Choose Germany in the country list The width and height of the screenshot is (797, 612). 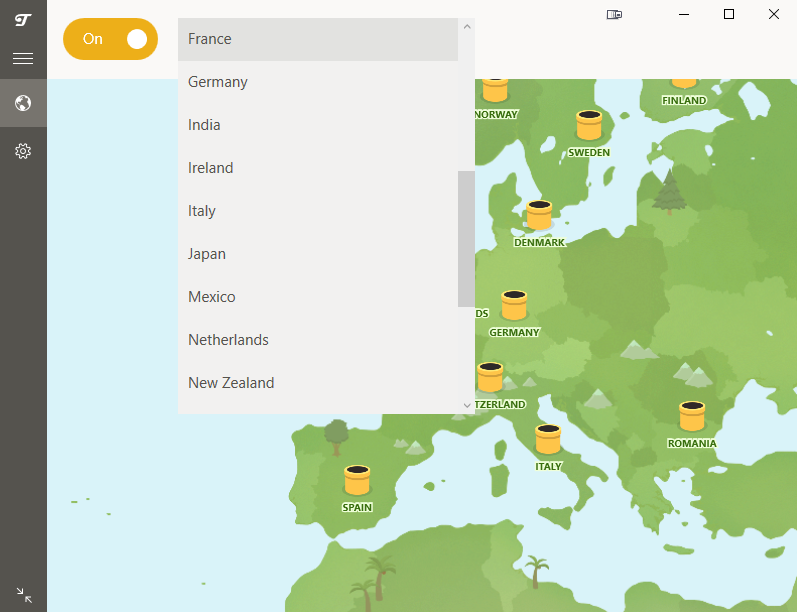318,82
